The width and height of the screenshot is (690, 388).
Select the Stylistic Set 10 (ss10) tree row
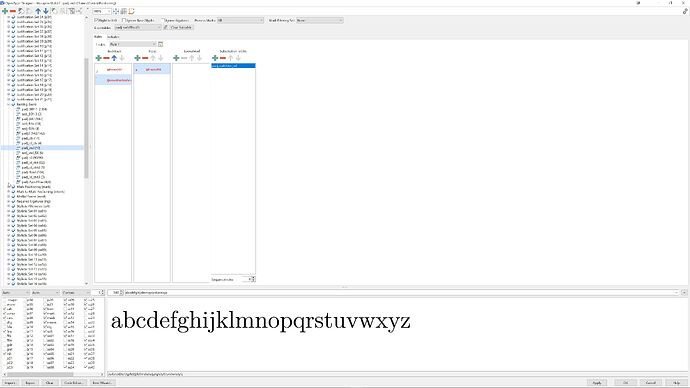pos(32,255)
